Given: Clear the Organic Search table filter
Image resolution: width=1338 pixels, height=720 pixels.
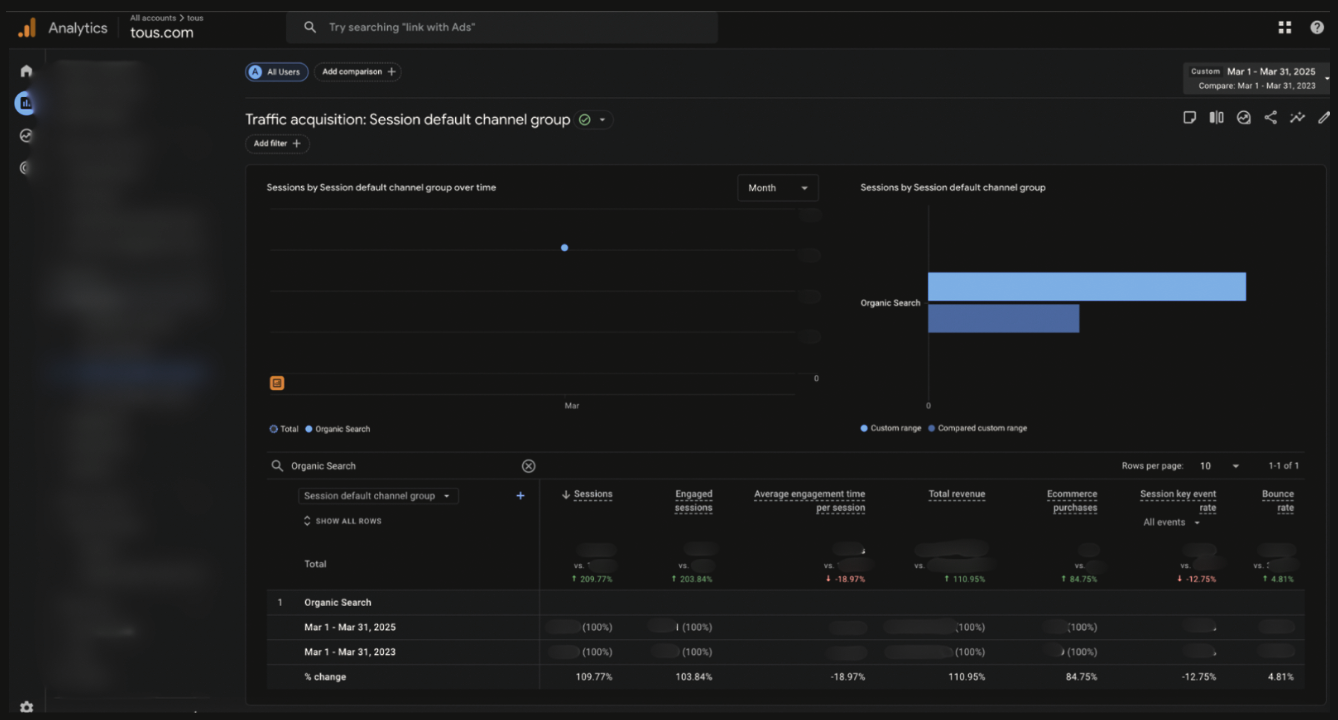Looking at the screenshot, I should point(528,466).
